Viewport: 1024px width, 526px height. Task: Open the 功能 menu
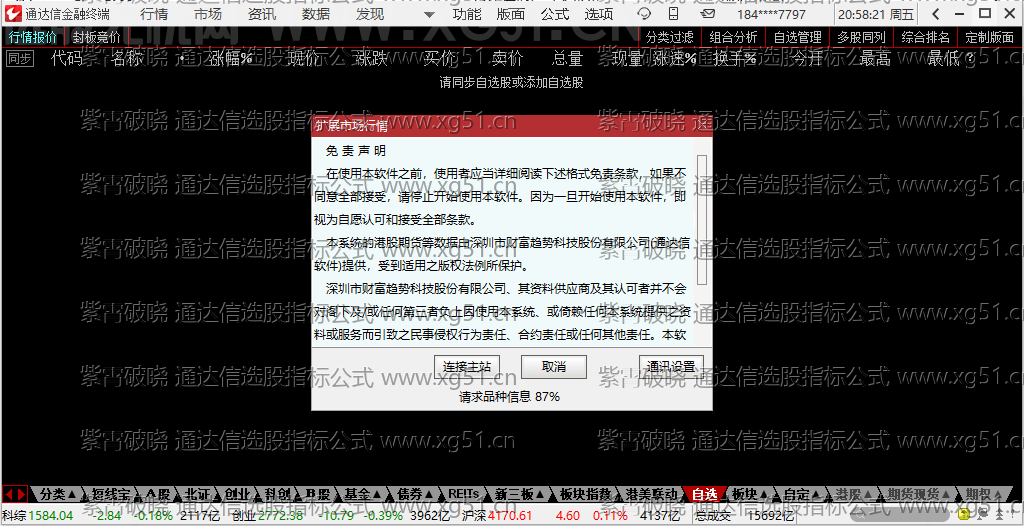(466, 14)
